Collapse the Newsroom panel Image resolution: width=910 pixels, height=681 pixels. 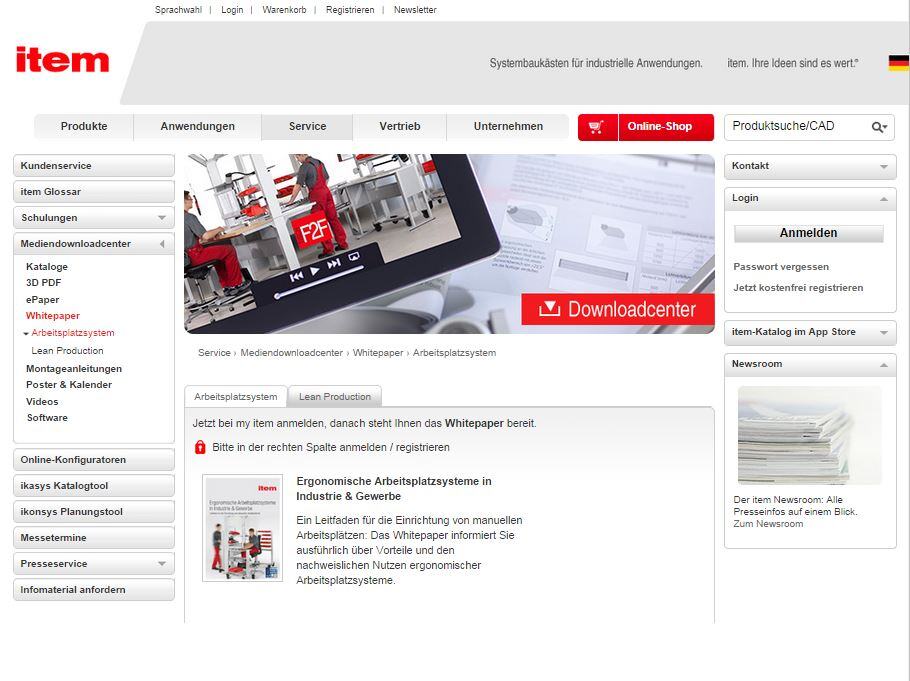883,365
